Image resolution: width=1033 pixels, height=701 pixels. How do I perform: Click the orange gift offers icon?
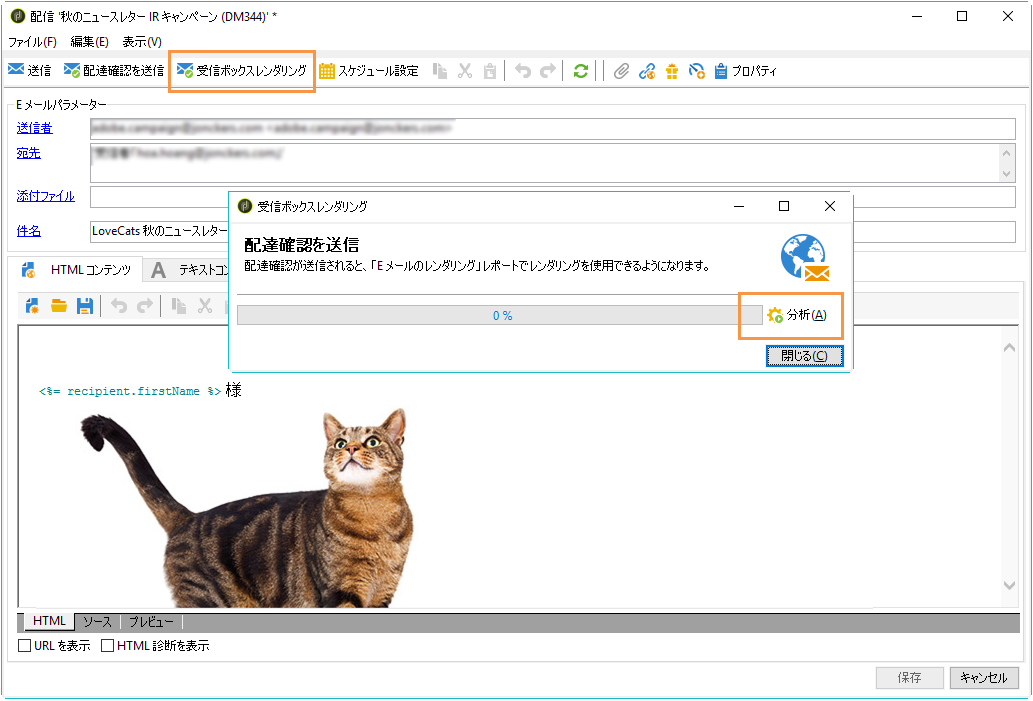click(672, 70)
